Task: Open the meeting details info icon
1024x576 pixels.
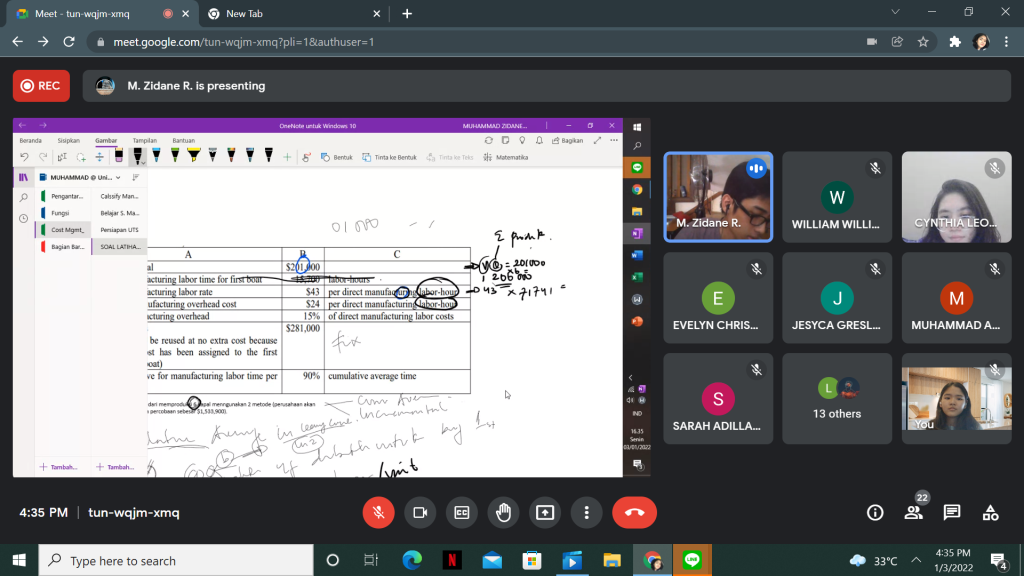Action: click(875, 512)
